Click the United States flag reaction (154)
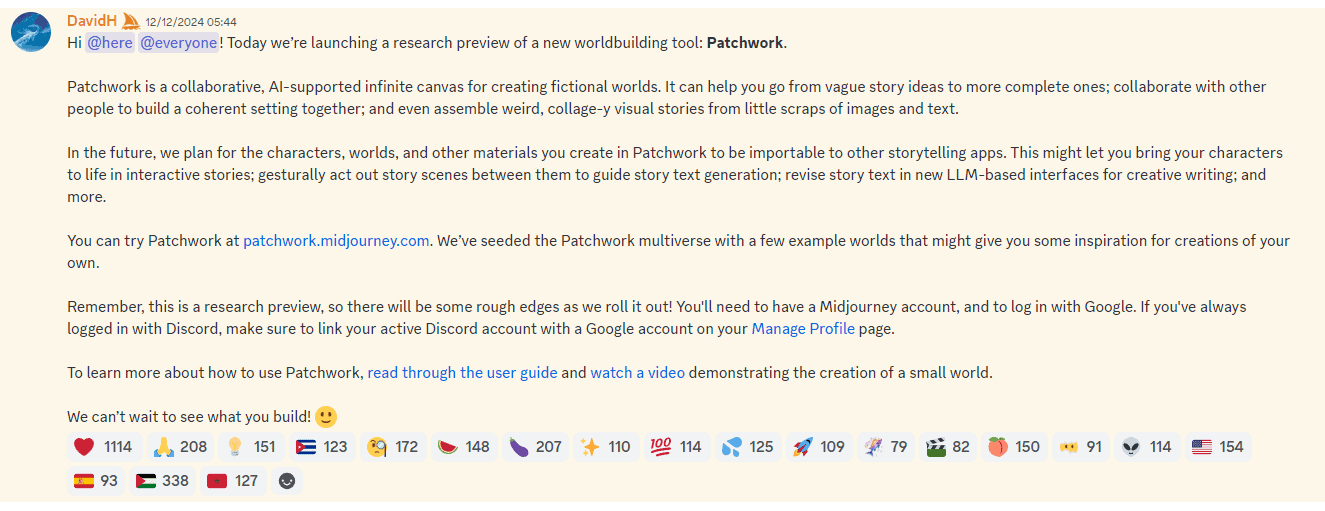The image size is (1325, 511). (x=1218, y=447)
